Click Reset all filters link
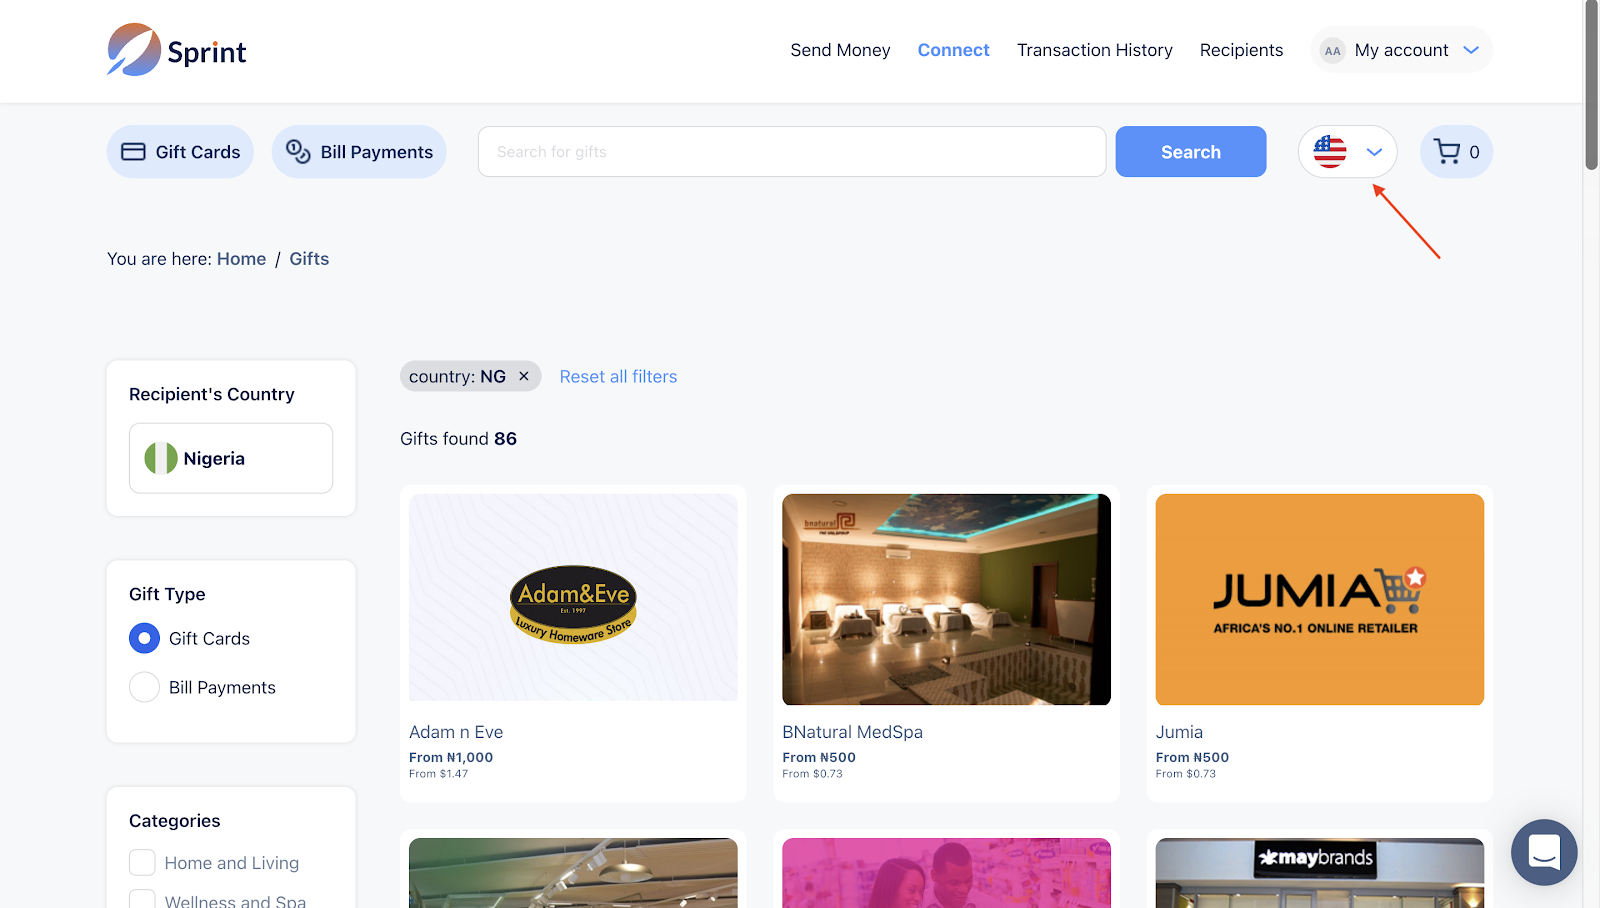Screen dimensions: 1600x908 point(618,377)
